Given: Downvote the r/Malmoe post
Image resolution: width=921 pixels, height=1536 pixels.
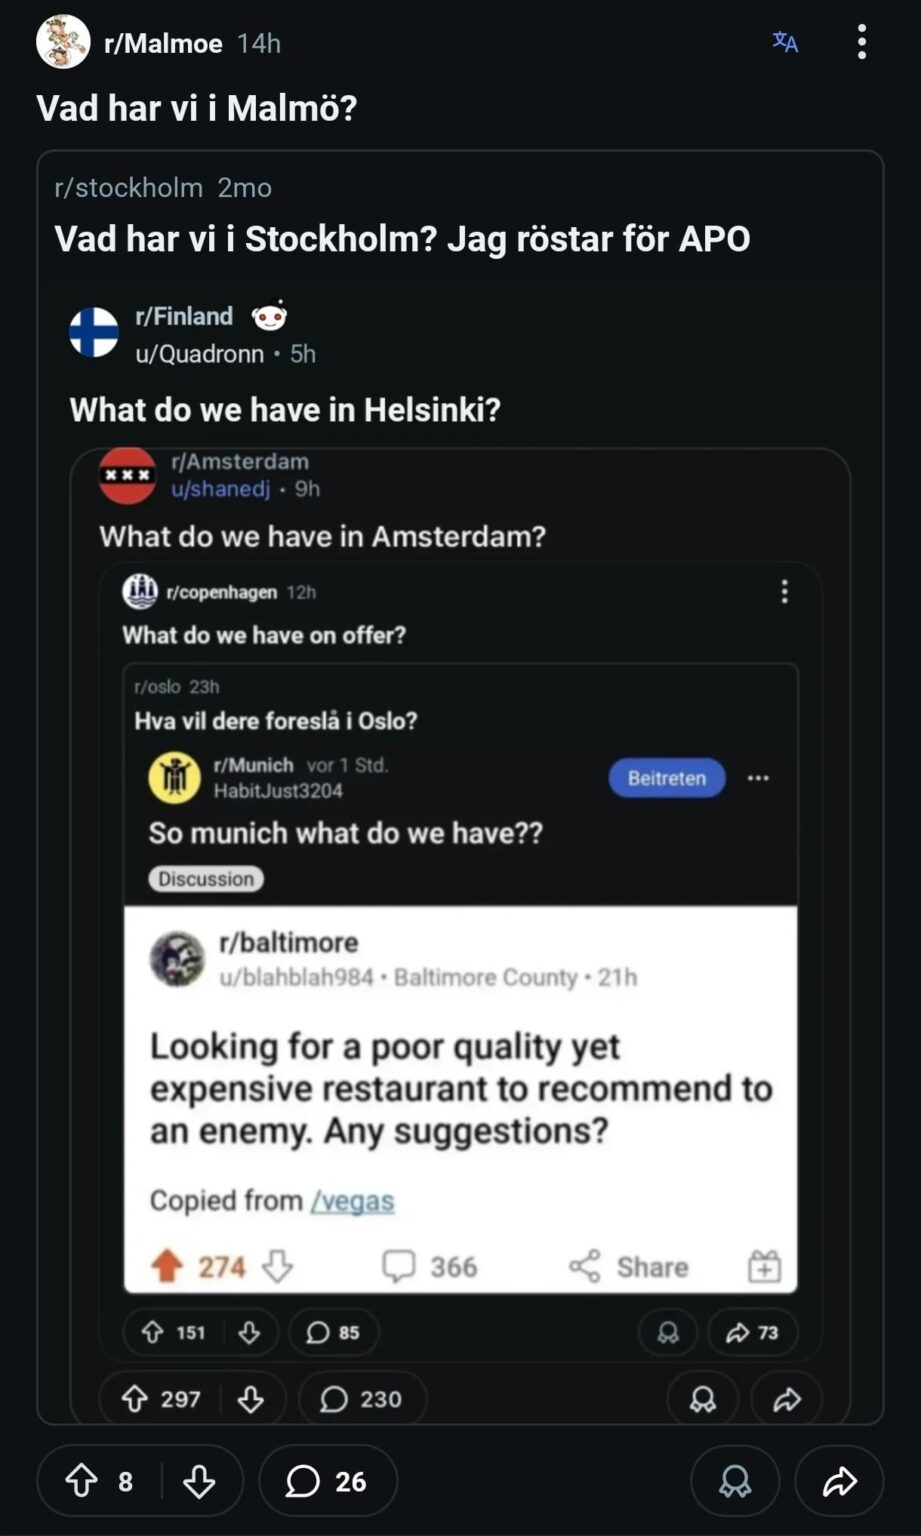Looking at the screenshot, I should [199, 1481].
